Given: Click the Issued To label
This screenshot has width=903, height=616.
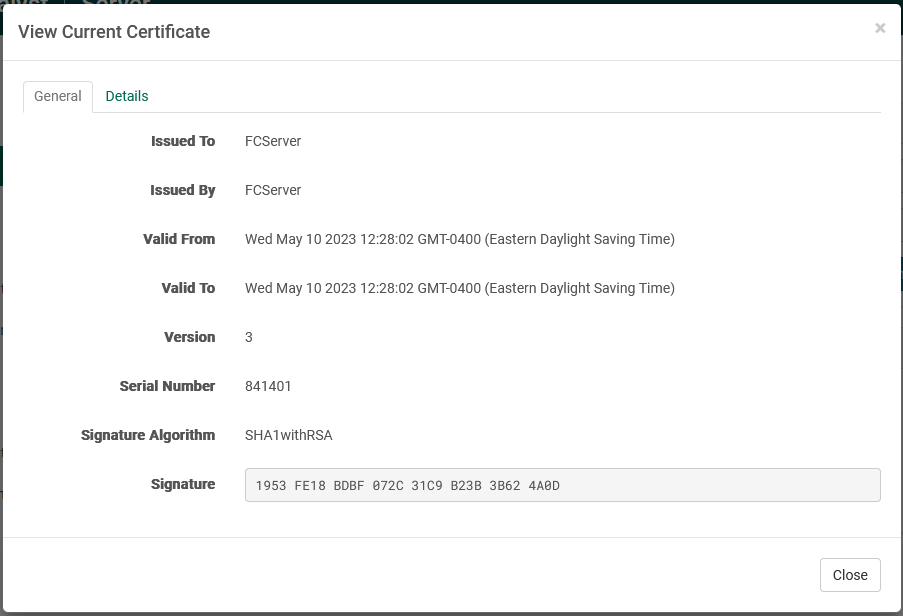Looking at the screenshot, I should (x=183, y=141).
